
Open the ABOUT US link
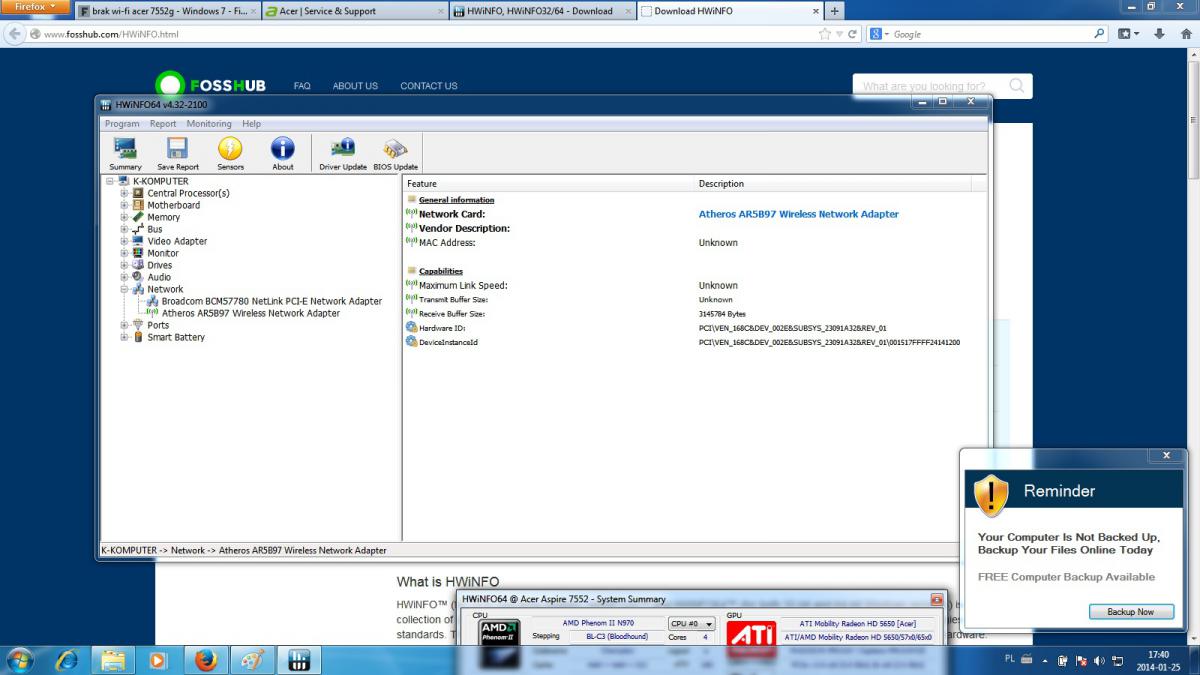pos(355,86)
